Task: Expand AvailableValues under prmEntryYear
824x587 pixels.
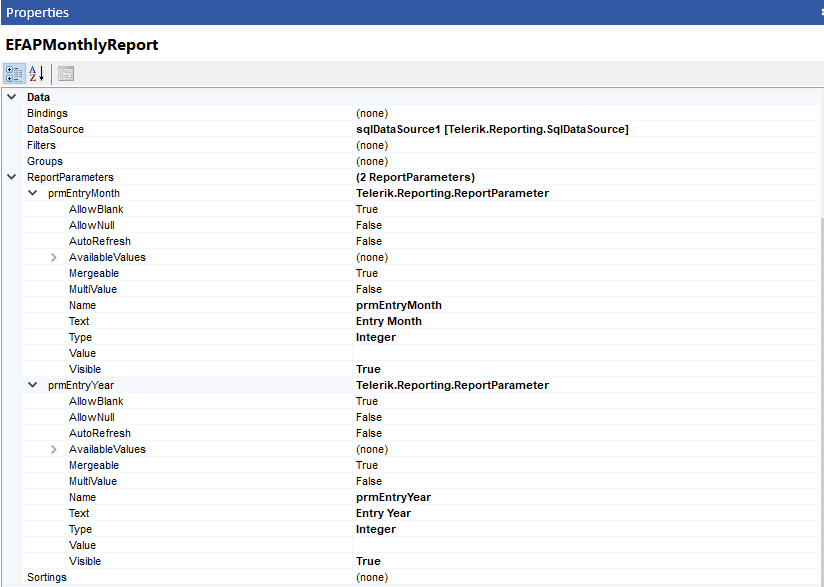Action: click(54, 449)
